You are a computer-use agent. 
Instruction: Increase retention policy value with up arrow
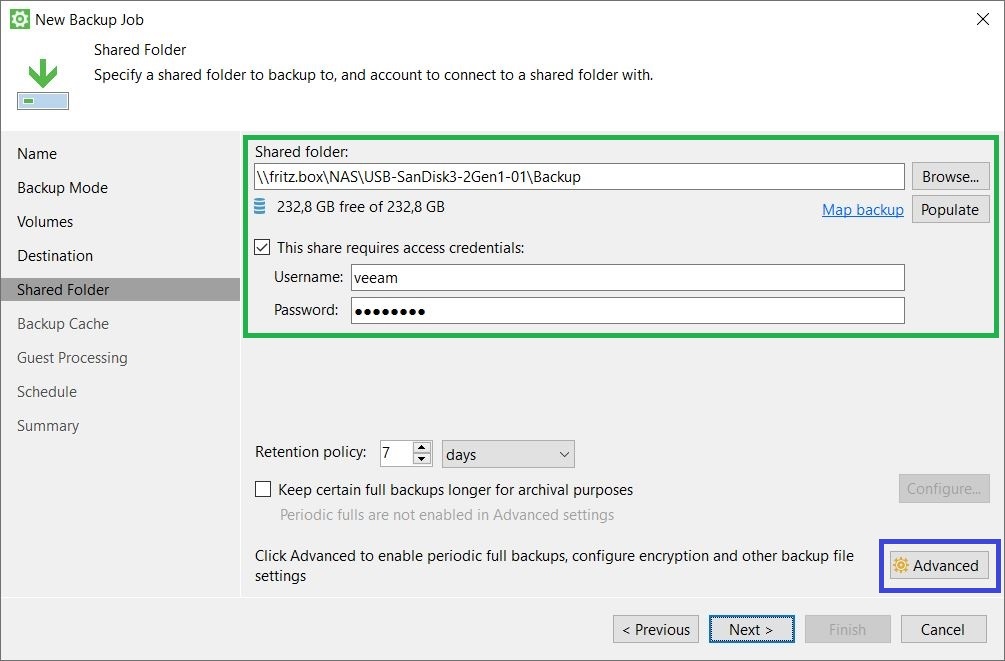tap(421, 447)
